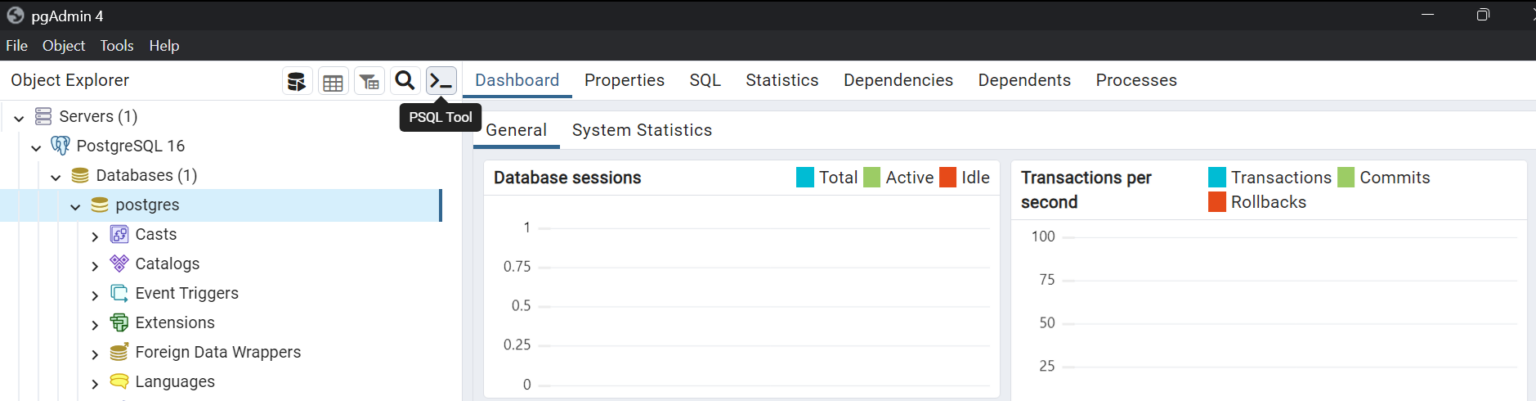Click the Filtered Rows icon
The width and height of the screenshot is (1536, 401).
click(369, 82)
